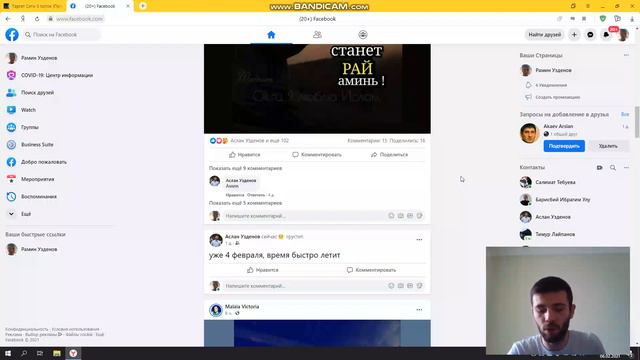Open Windows Start menu
The height and width of the screenshot is (360, 640).
coord(8,353)
